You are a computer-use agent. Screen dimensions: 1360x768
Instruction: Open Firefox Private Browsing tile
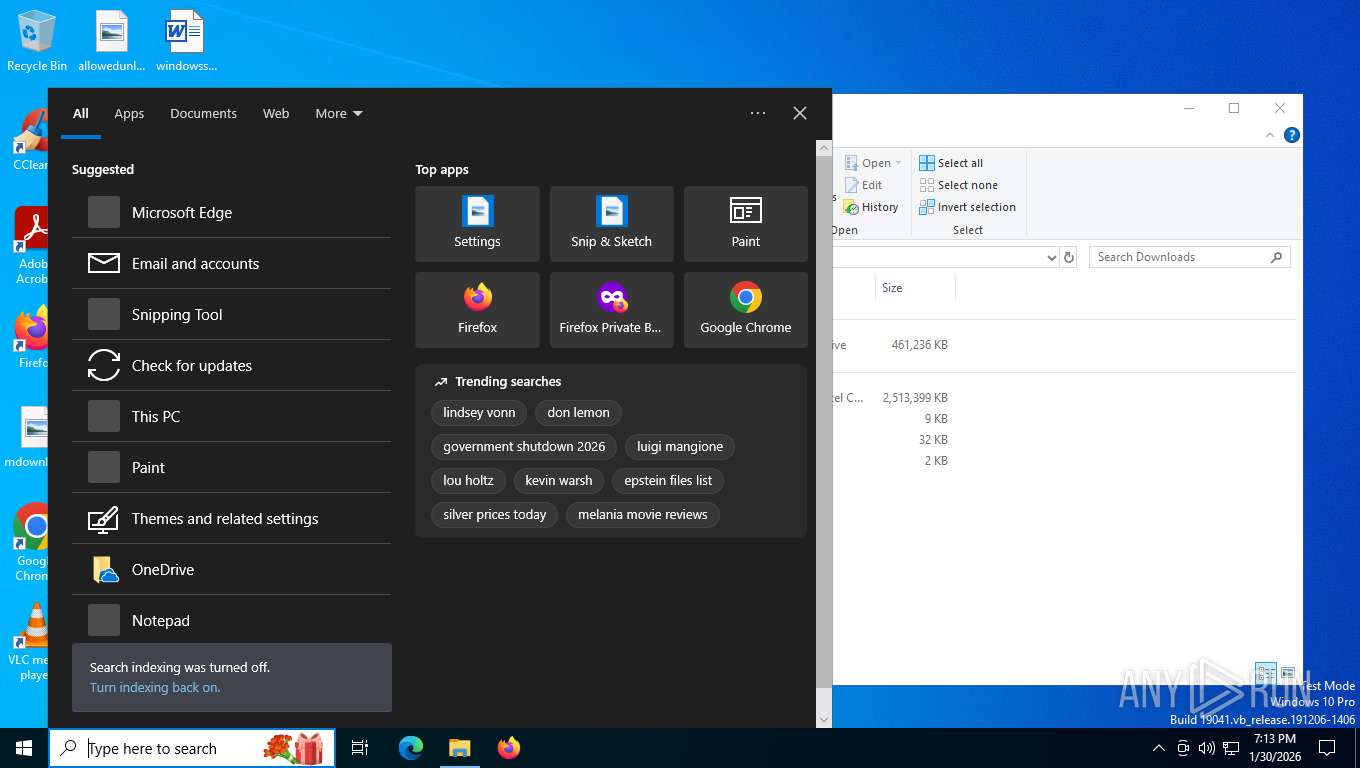coord(611,310)
